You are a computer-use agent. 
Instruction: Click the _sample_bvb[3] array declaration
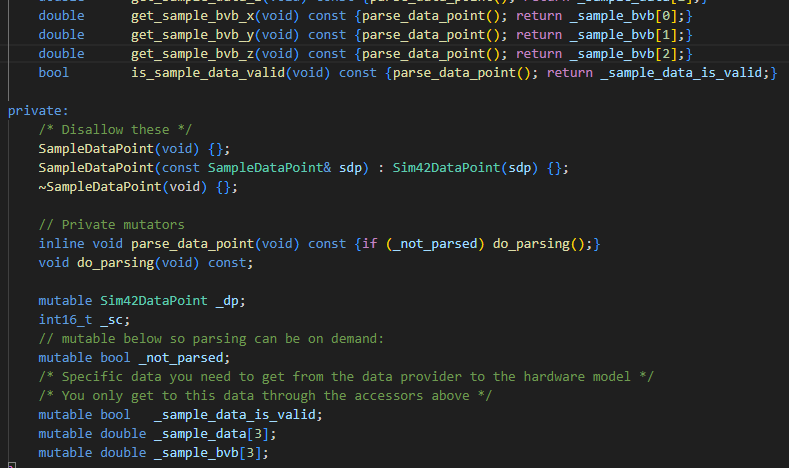click(x=208, y=453)
